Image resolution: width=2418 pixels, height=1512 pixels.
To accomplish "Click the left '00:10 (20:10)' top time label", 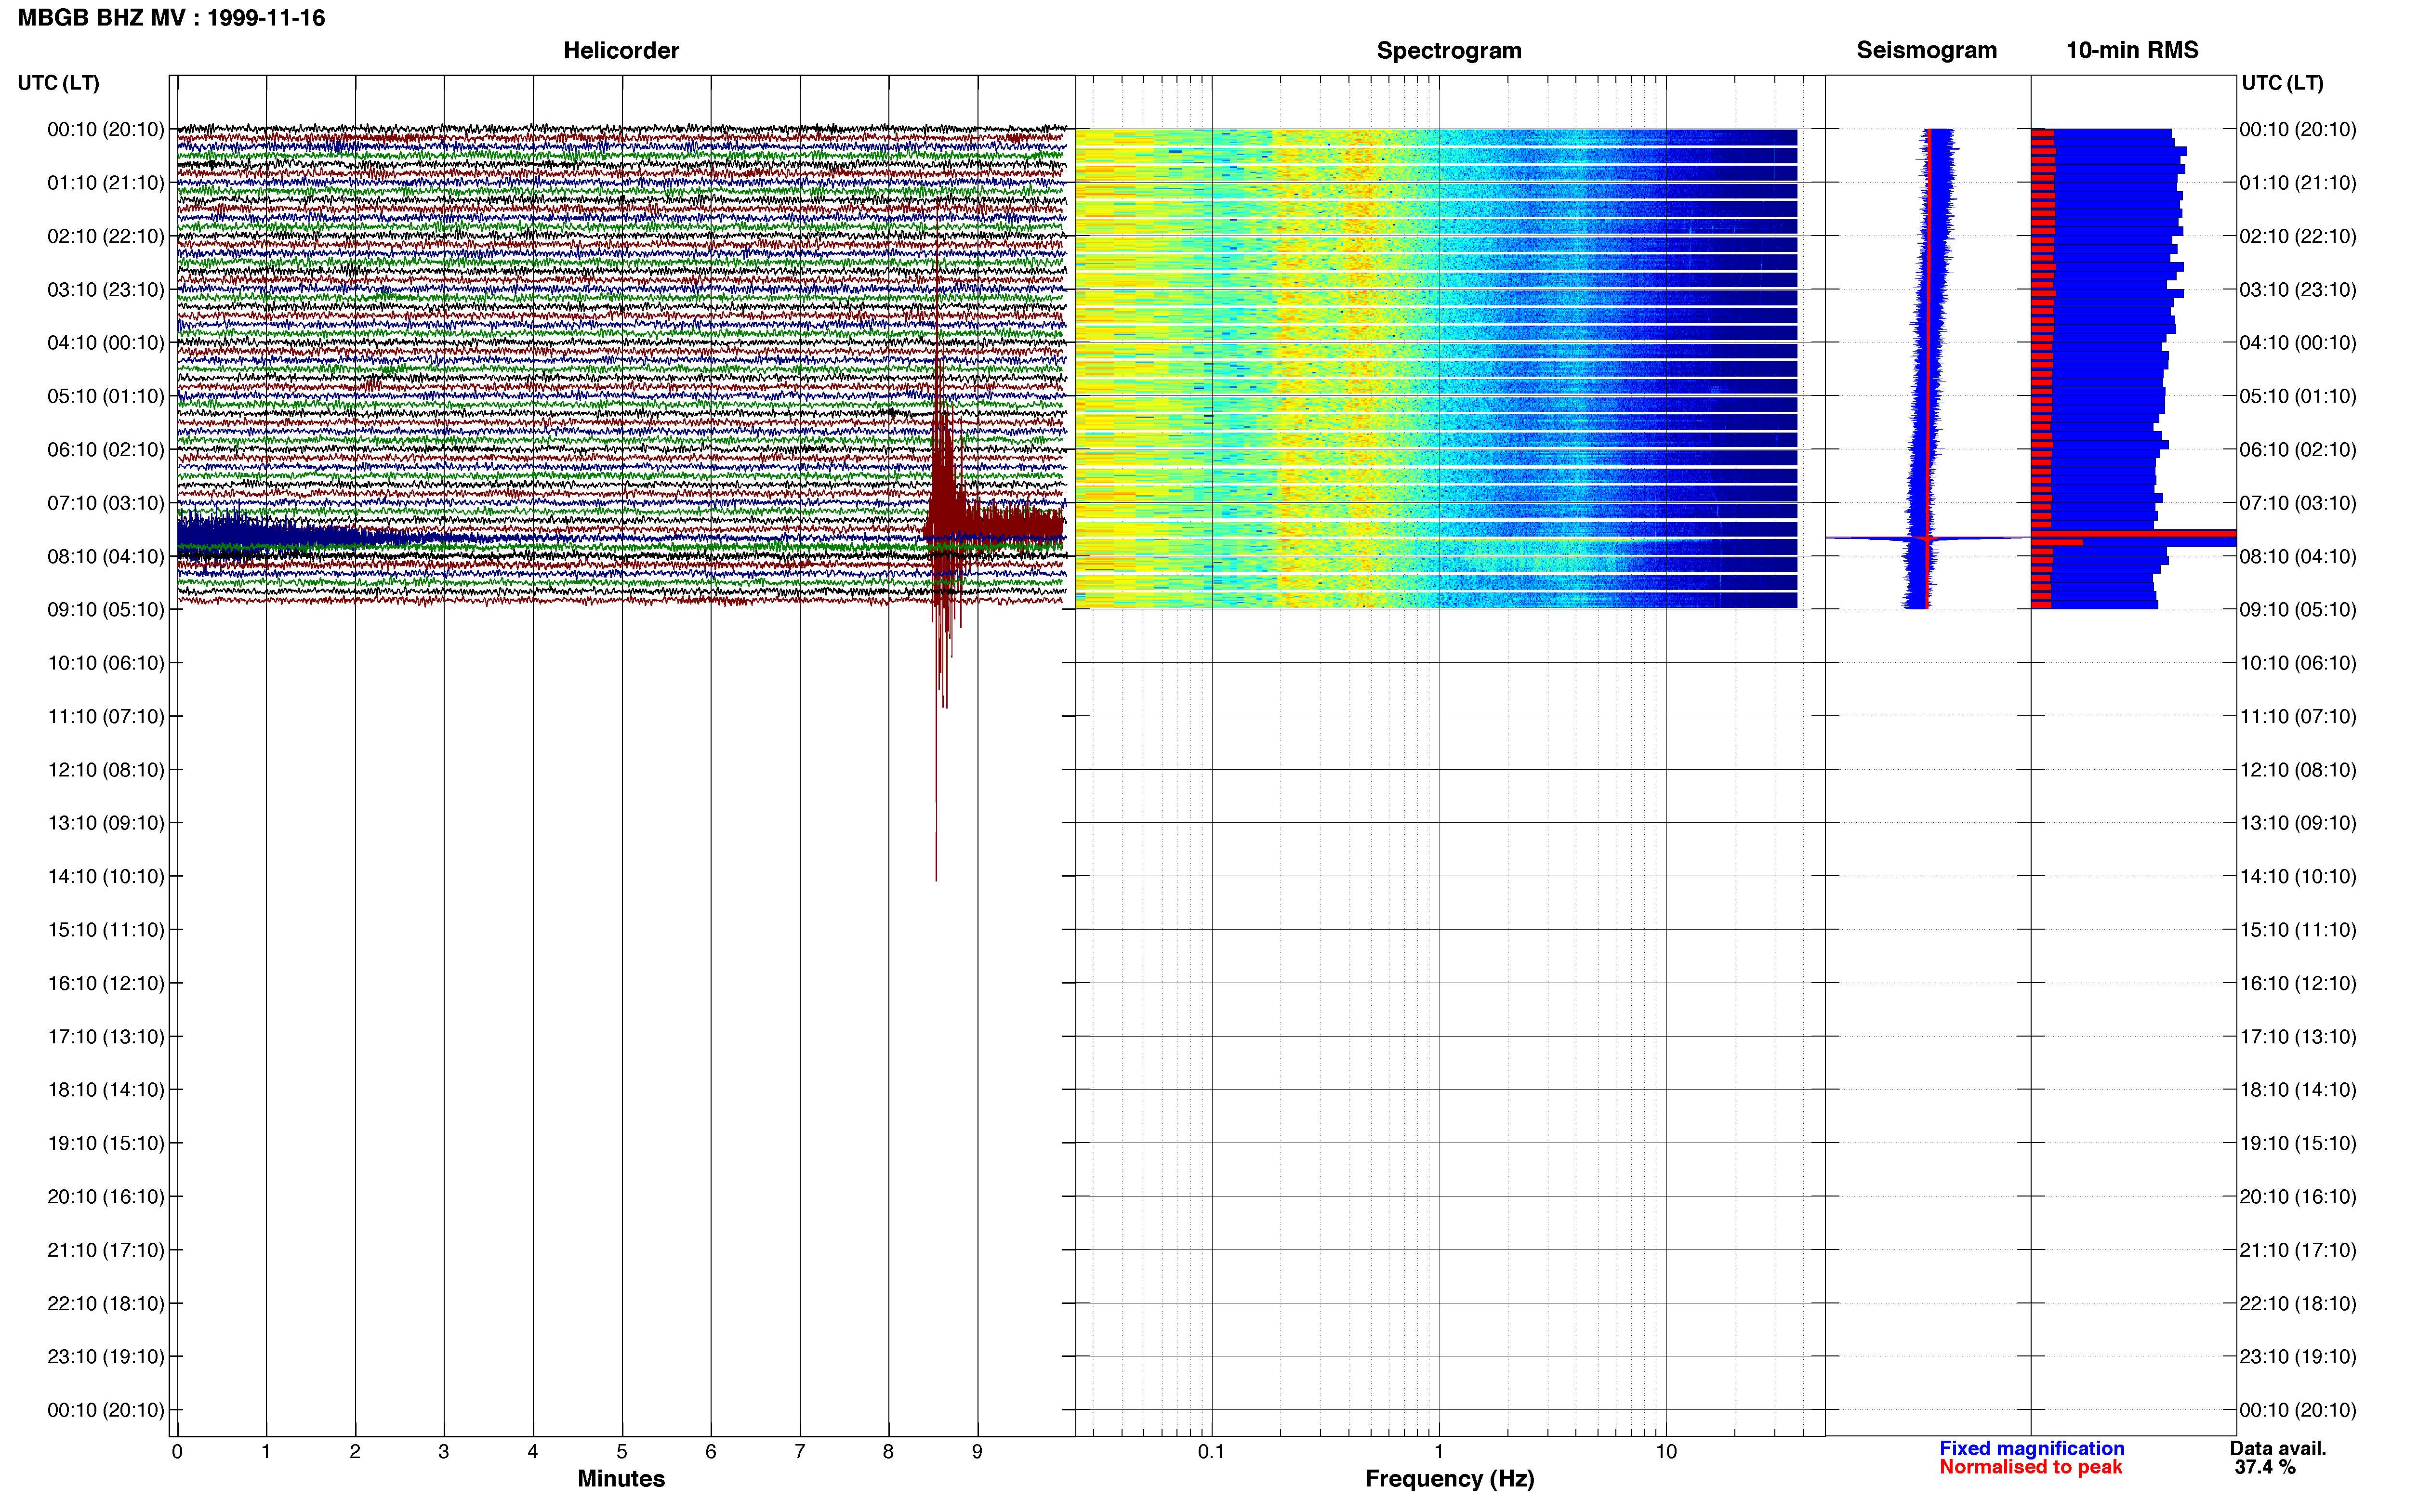I will 106,129.
